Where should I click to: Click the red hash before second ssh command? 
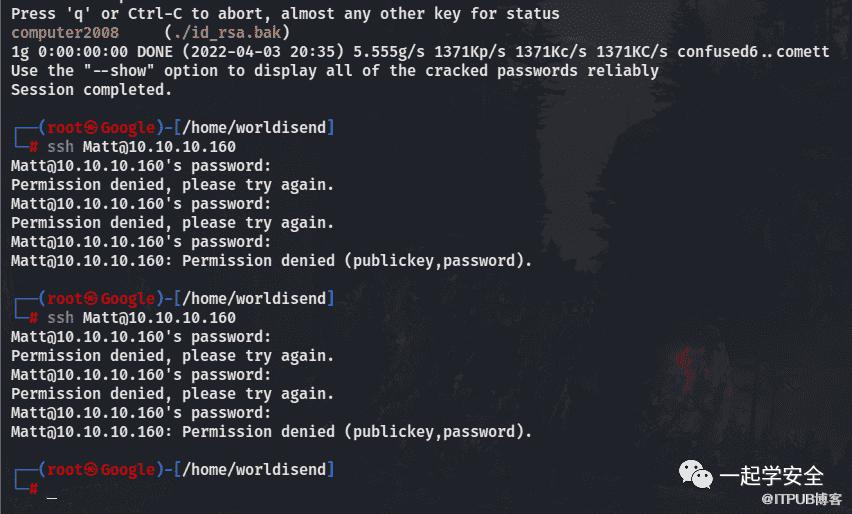[x=34, y=318]
